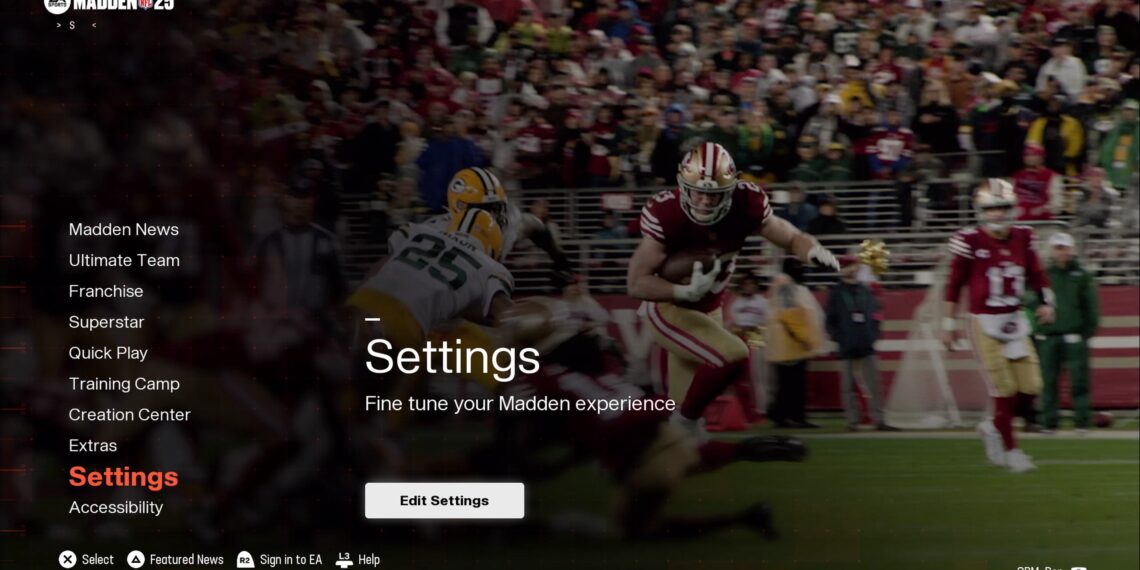Click the X button Select icon

[68, 559]
